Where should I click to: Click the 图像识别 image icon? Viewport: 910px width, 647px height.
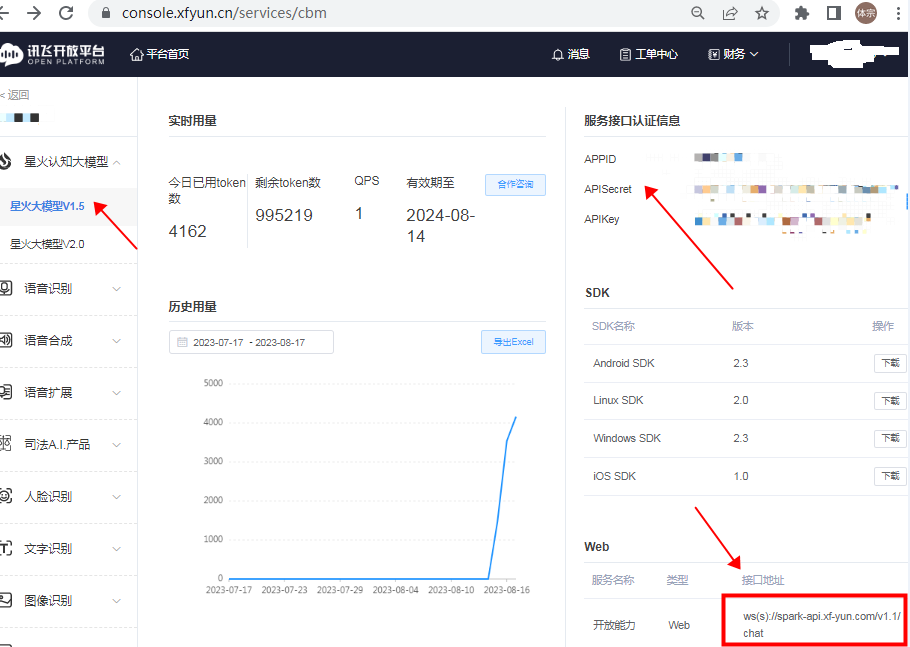(x=5, y=600)
